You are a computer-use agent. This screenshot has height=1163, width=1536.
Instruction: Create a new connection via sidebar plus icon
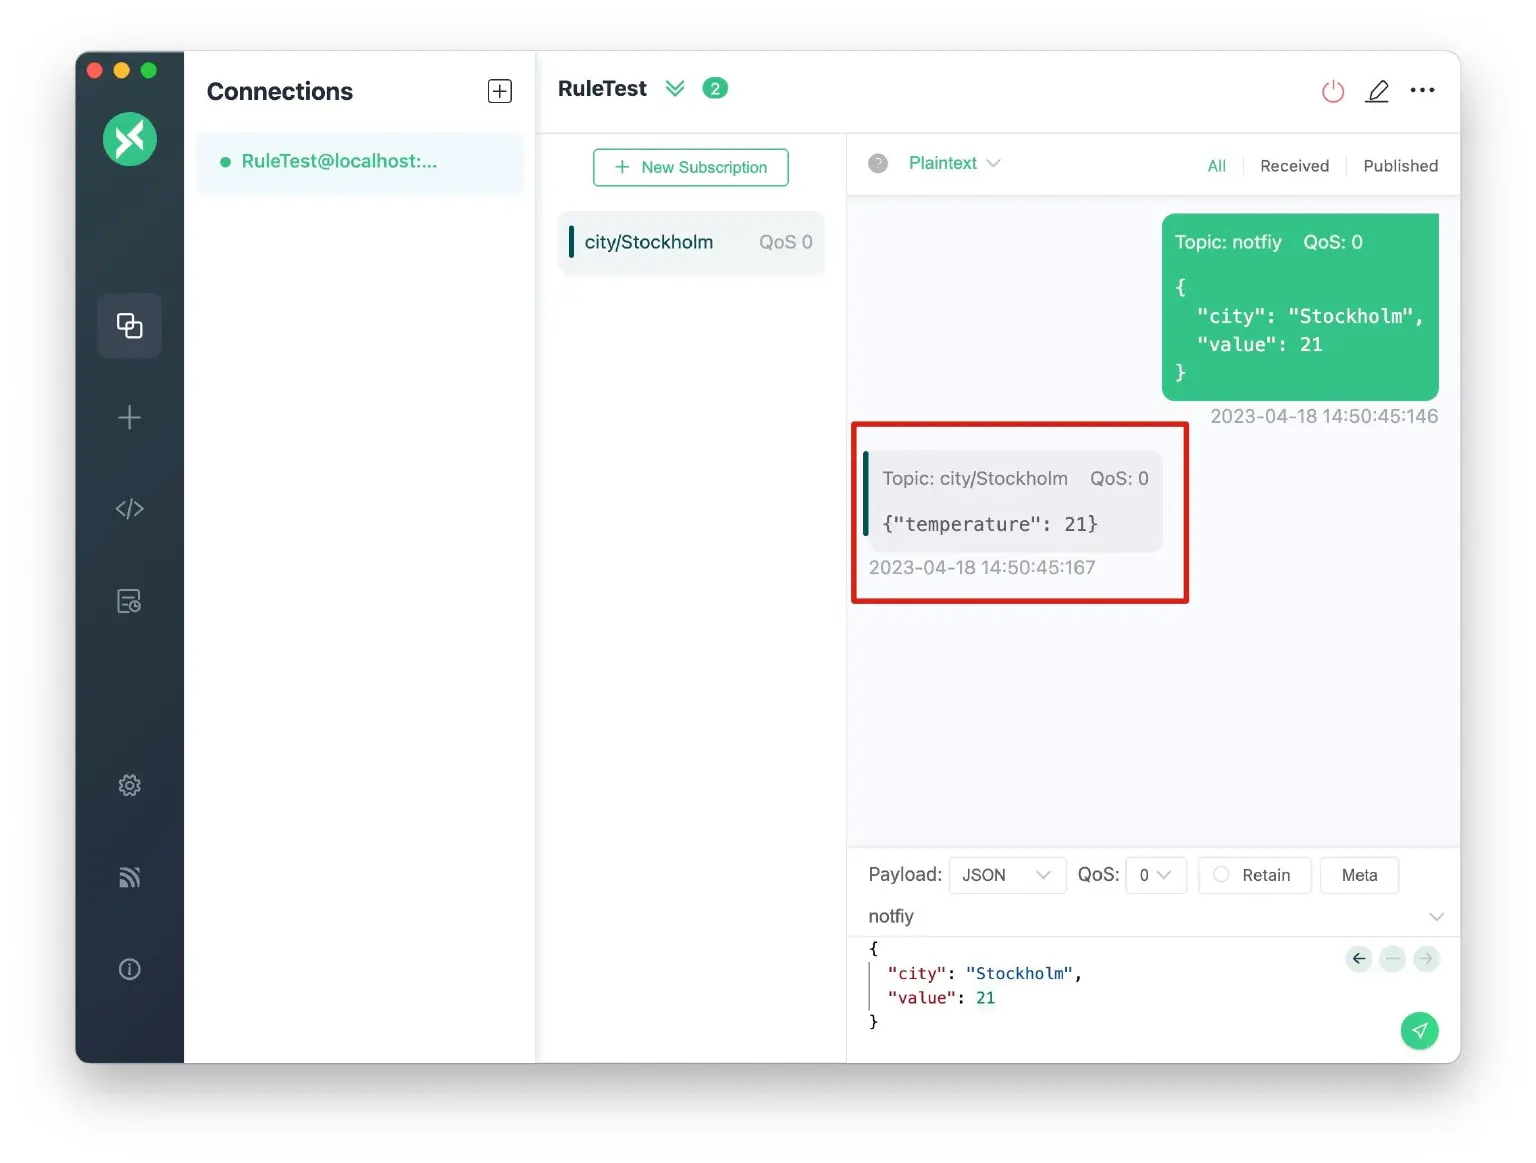click(x=129, y=417)
